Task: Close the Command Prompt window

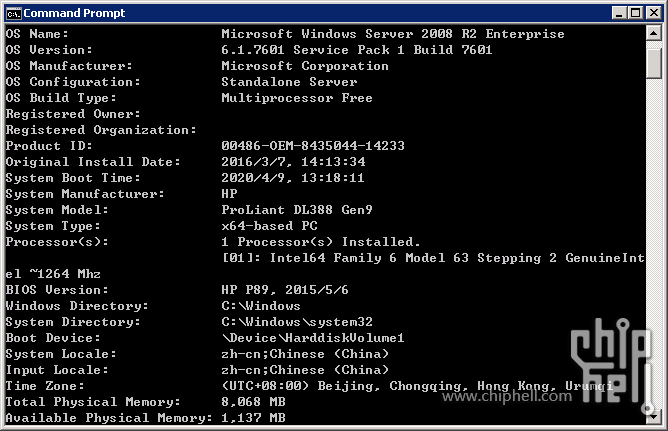Action: [654, 13]
